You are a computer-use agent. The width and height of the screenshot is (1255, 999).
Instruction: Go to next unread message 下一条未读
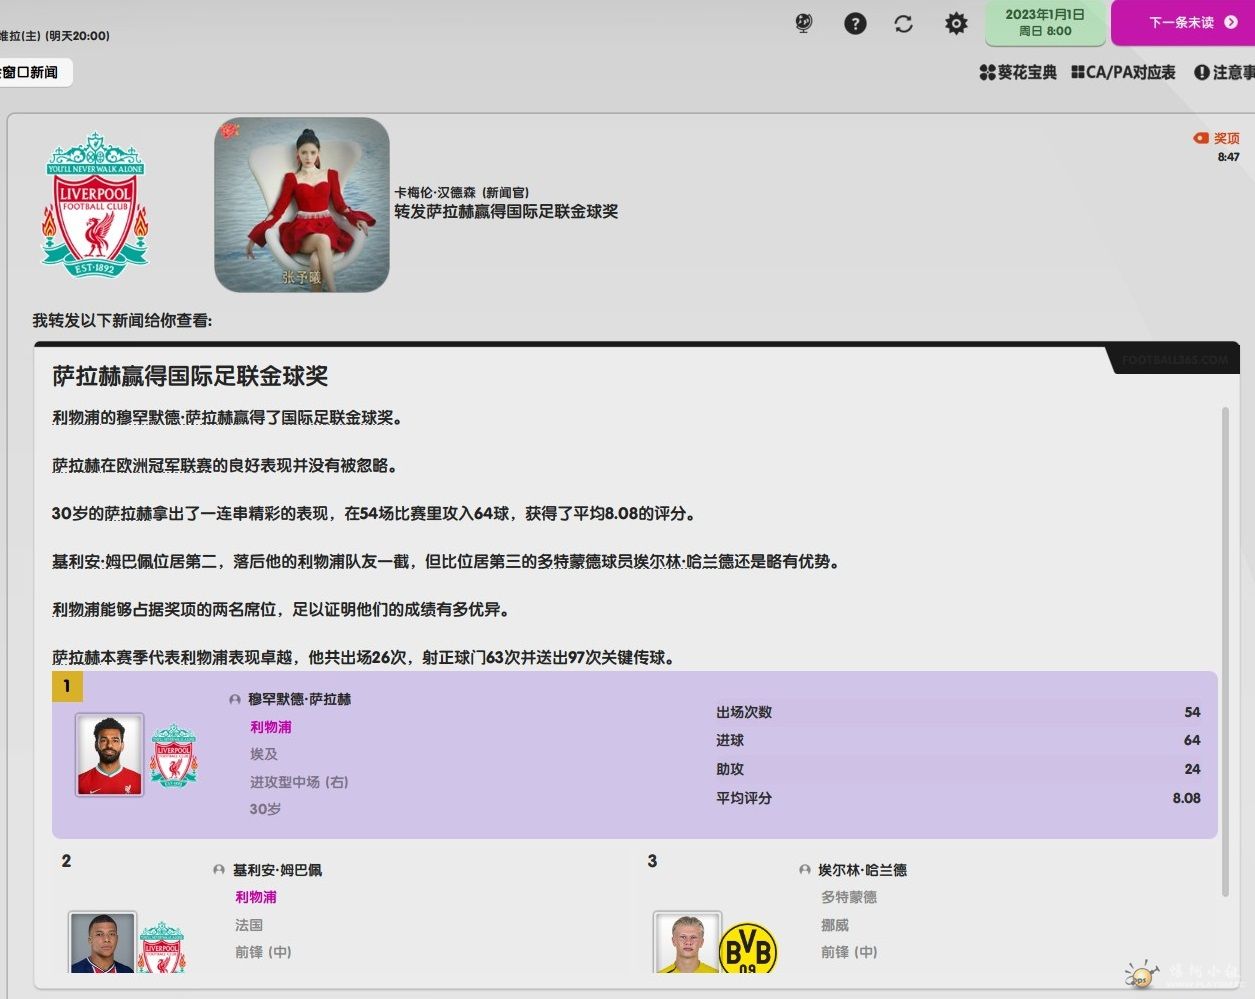[x=1183, y=22]
